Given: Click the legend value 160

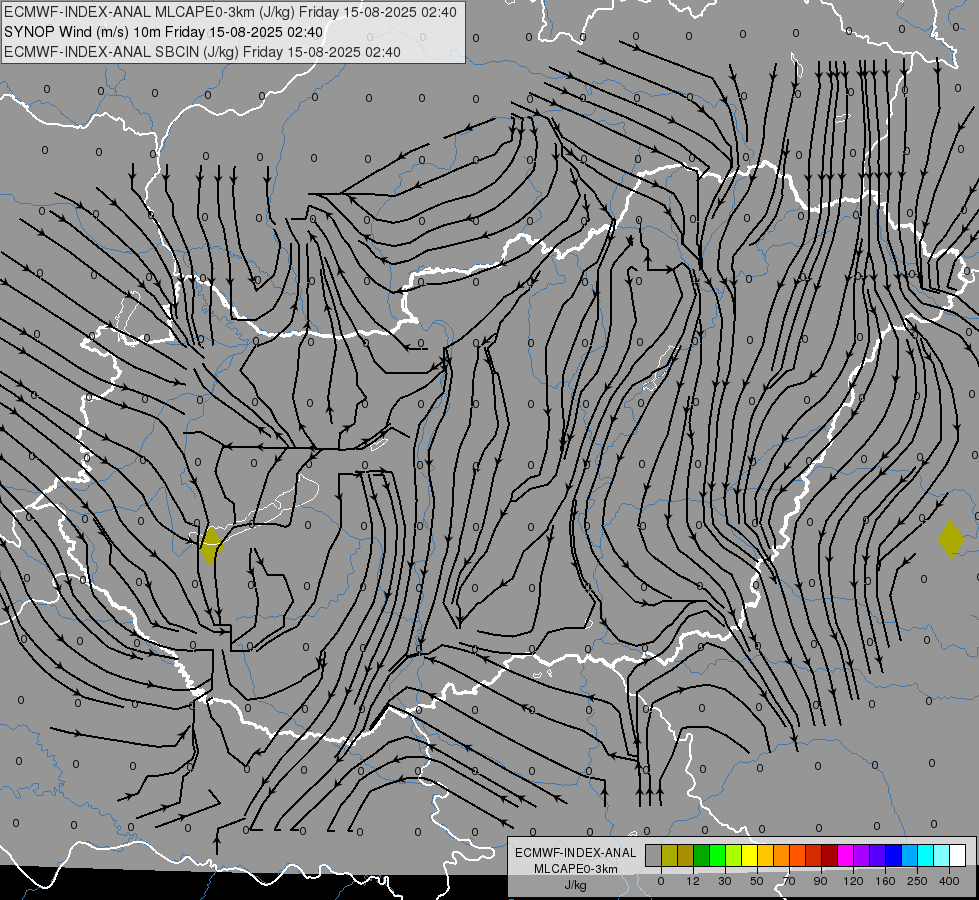Looking at the screenshot, I should pos(885,881).
